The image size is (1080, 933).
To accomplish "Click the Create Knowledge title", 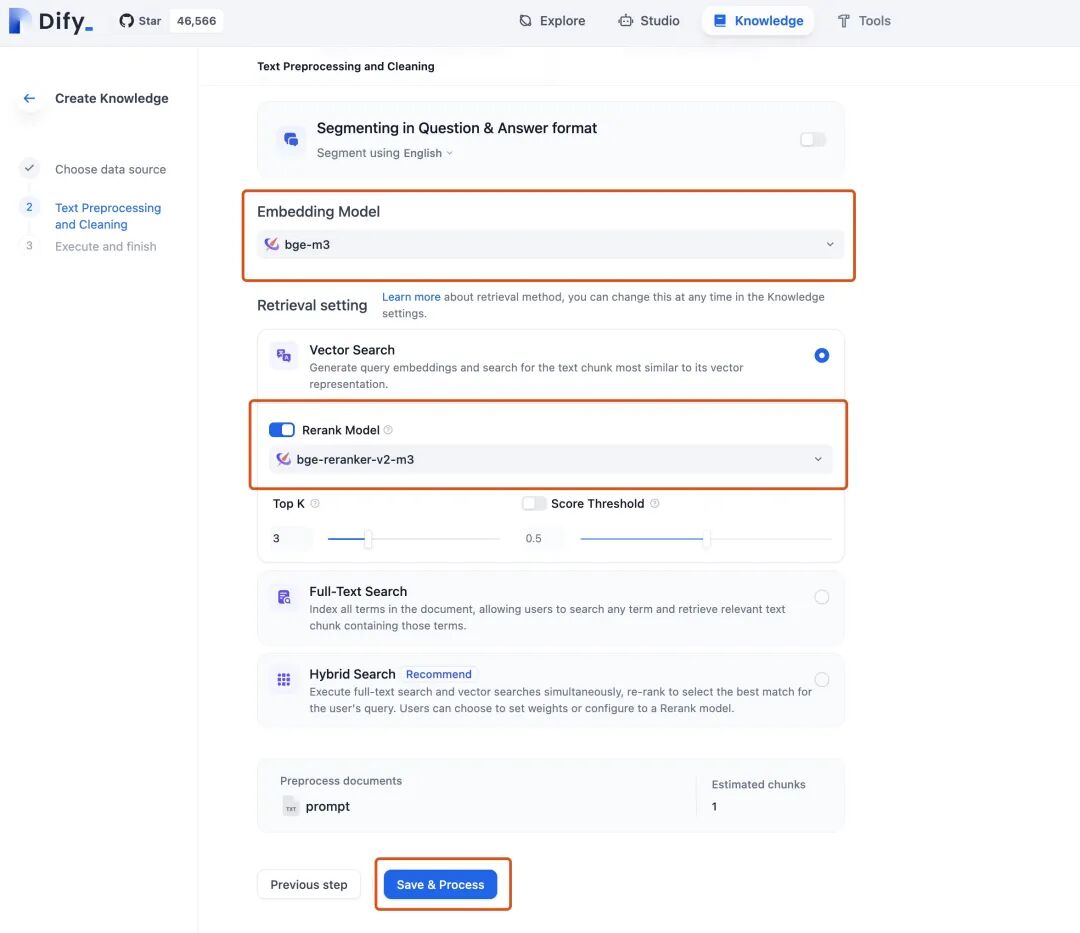I will click(112, 98).
